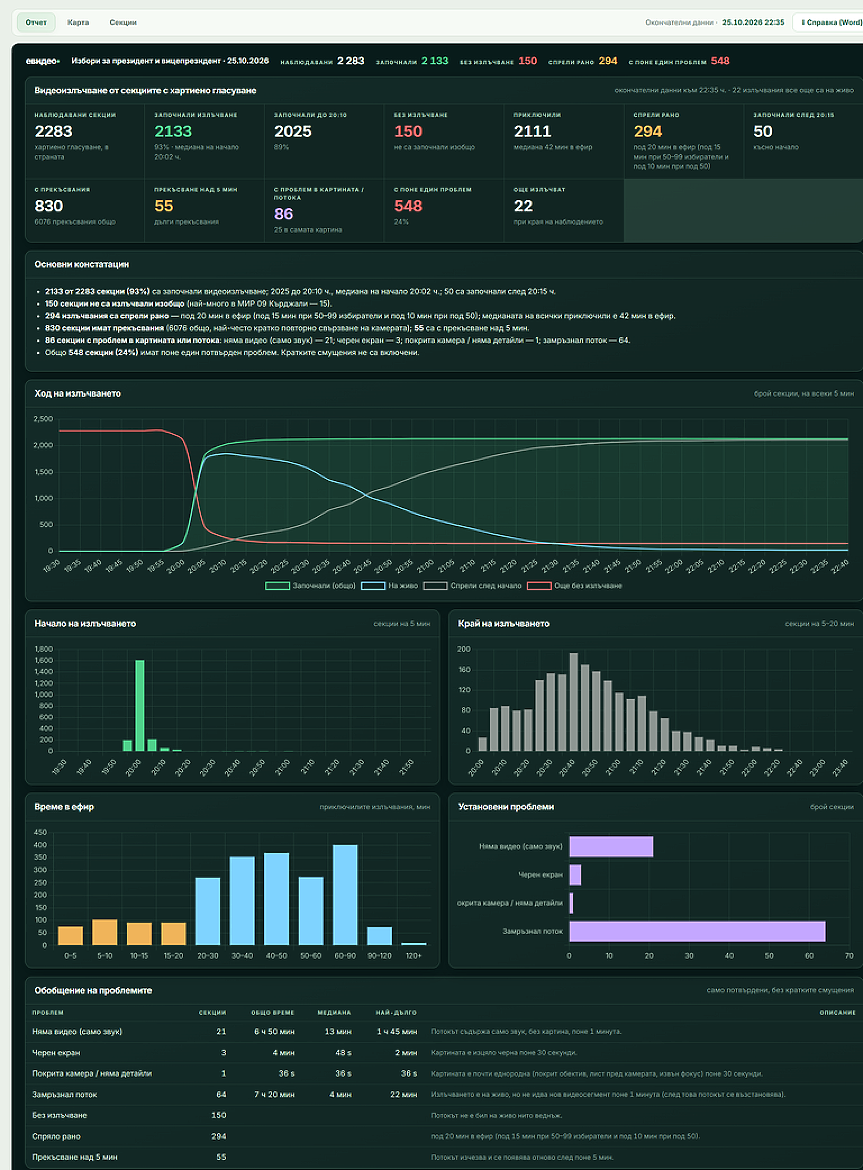Open the Започнали излъчване 2133 stat card

pyautogui.click(x=204, y=141)
